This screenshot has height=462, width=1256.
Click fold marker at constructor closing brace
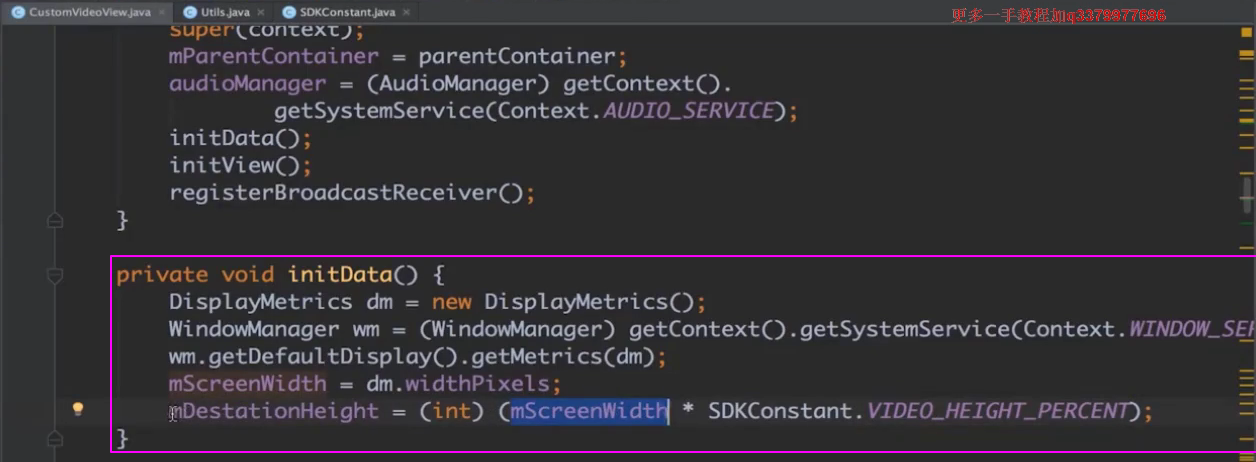[x=55, y=220]
